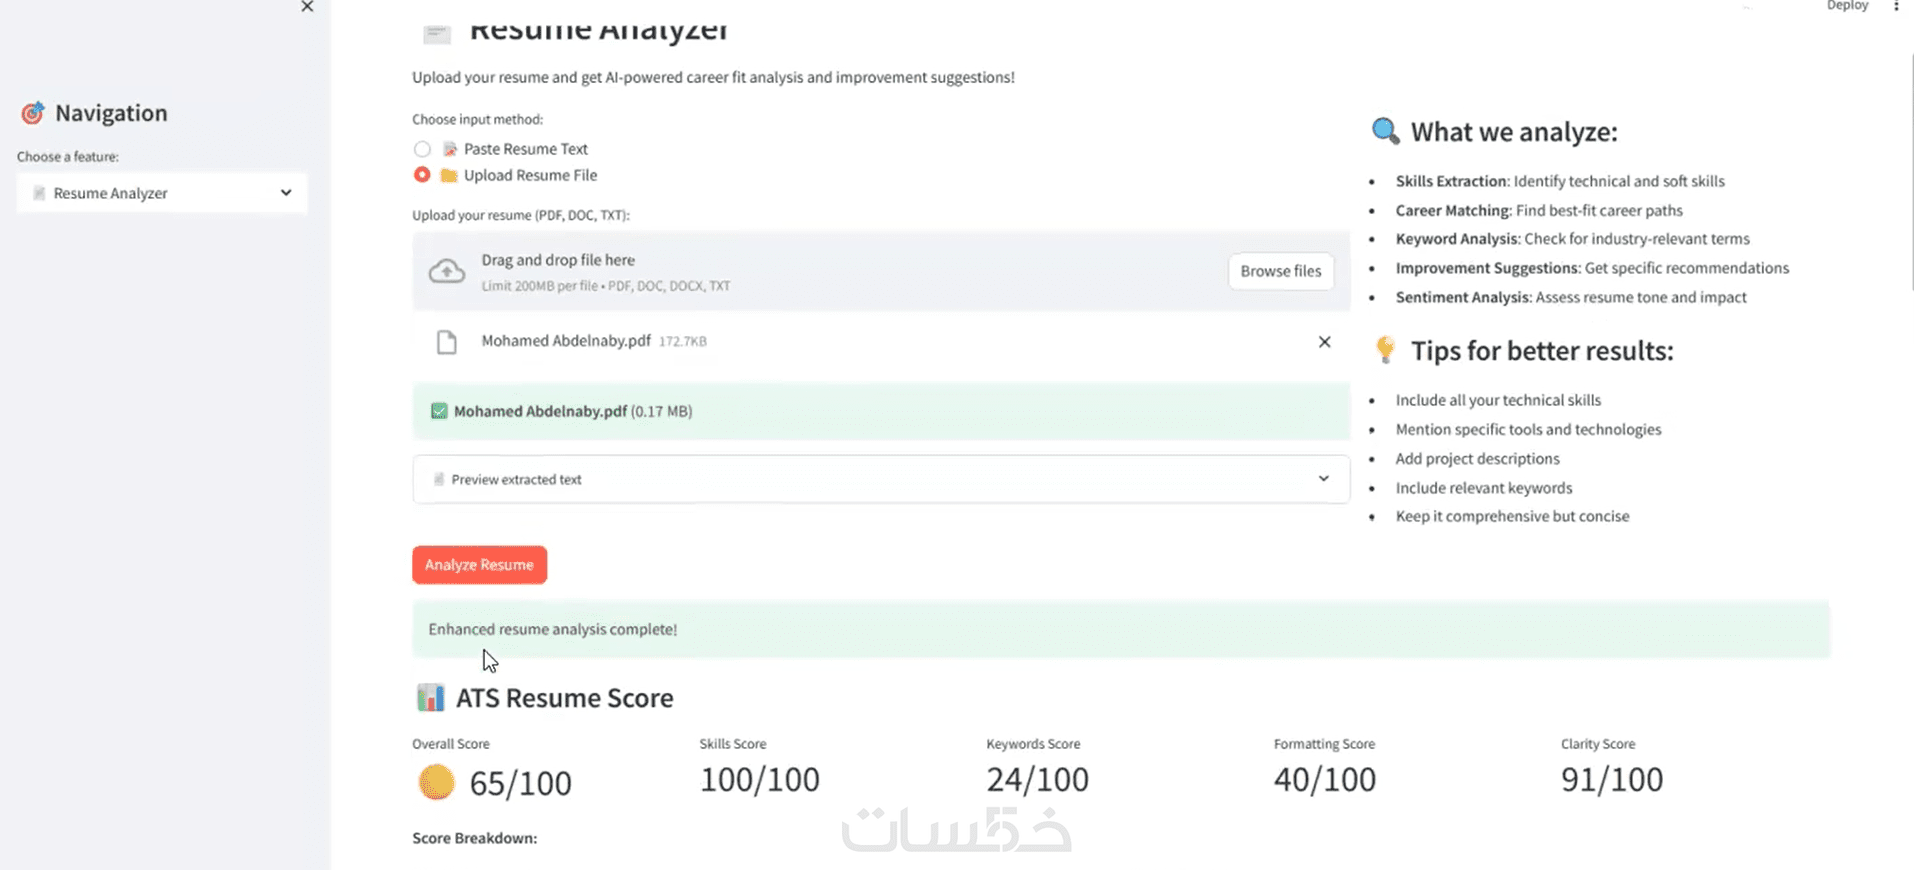Click the green checkmark beside the uploaded file name
Image resolution: width=1914 pixels, height=870 pixels.
[439, 411]
